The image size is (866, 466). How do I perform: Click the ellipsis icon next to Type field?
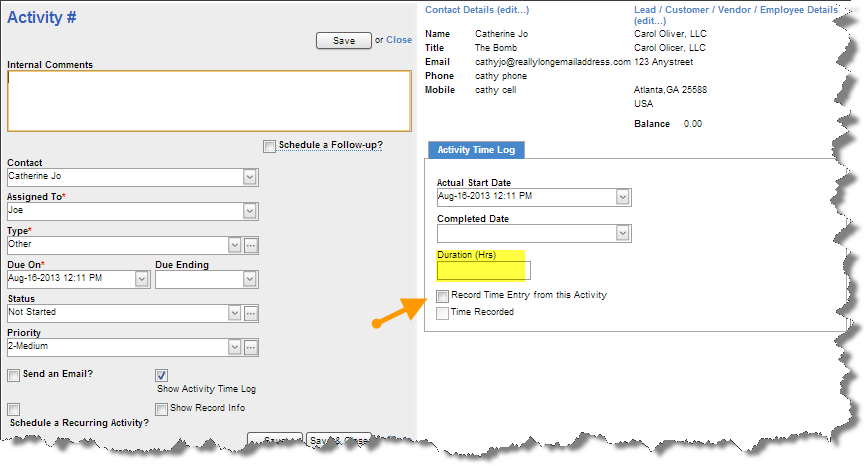[x=251, y=245]
